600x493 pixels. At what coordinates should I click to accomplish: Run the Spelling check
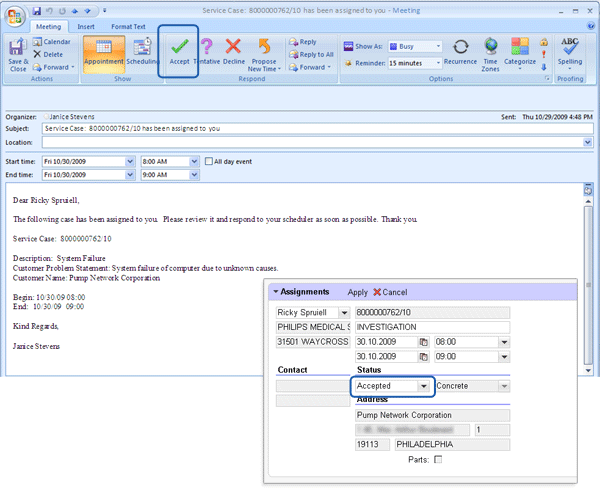click(x=570, y=52)
